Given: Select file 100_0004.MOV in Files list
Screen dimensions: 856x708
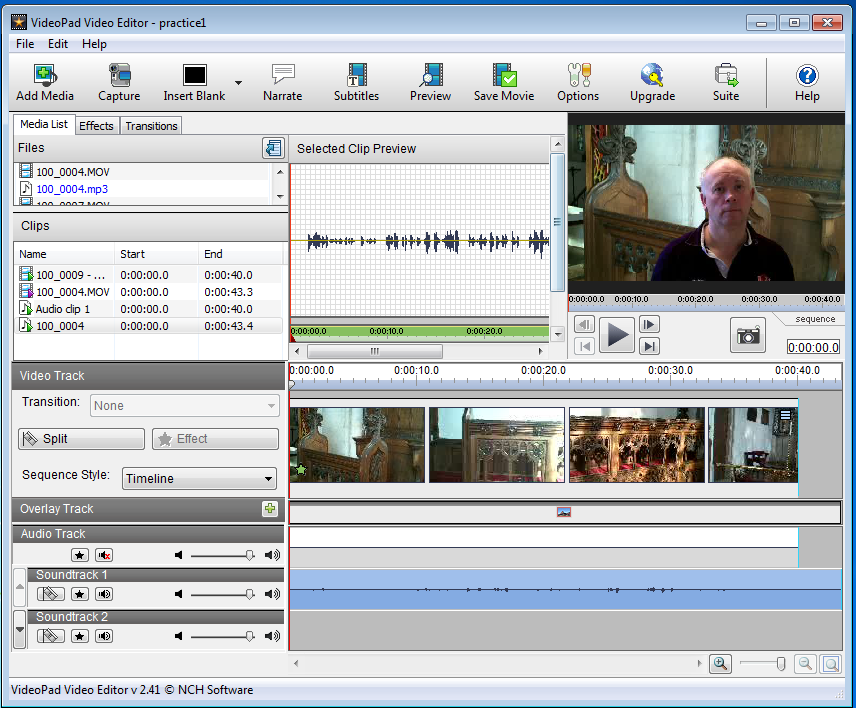Looking at the screenshot, I should (x=142, y=172).
